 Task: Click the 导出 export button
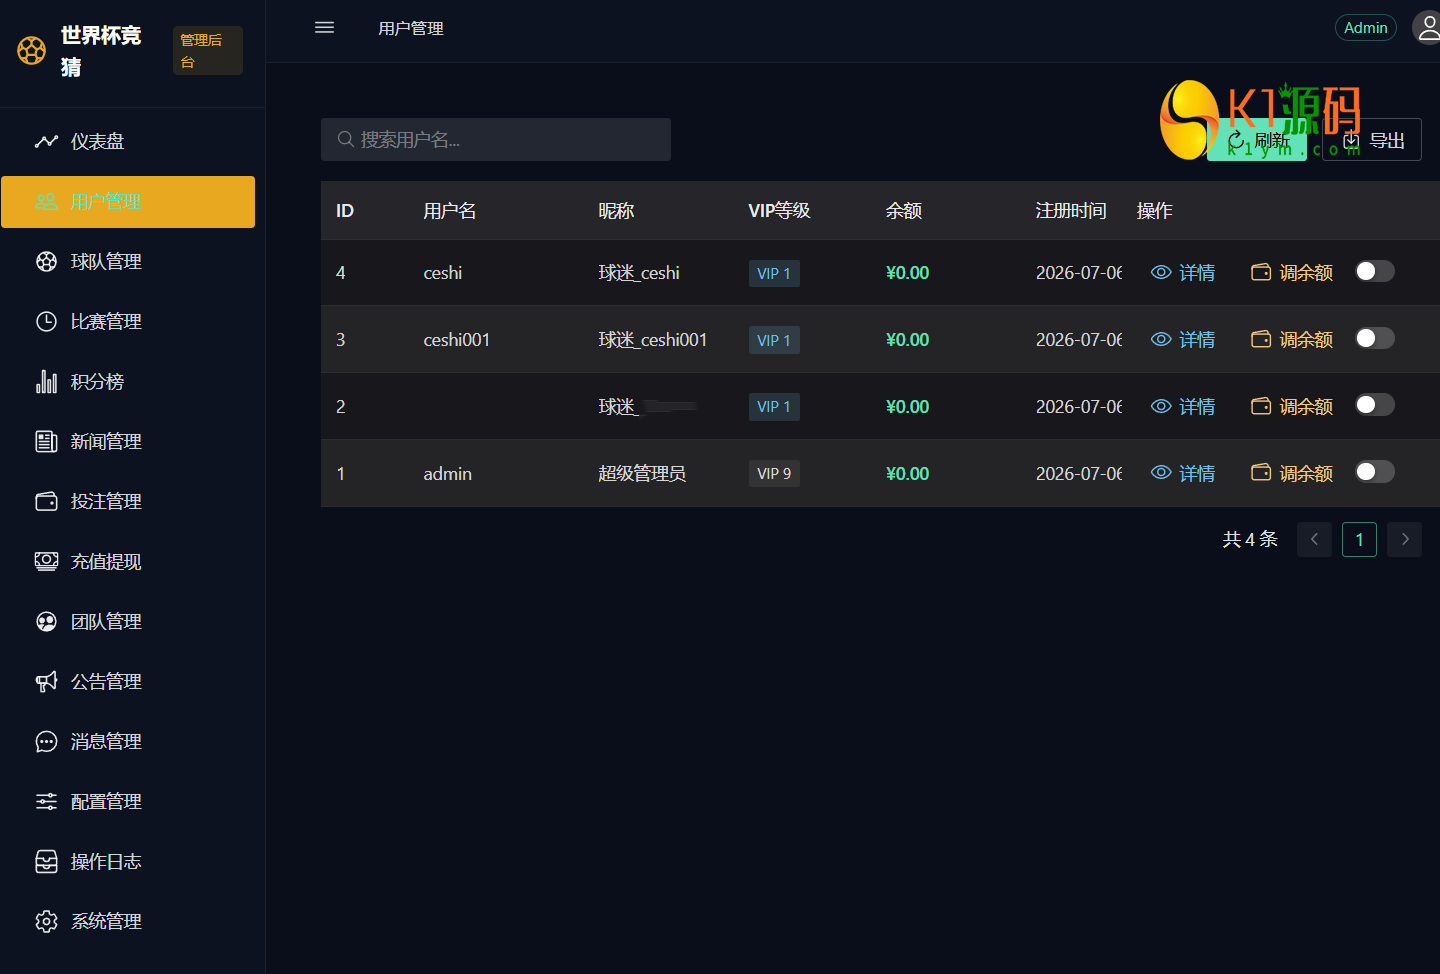pos(1372,140)
